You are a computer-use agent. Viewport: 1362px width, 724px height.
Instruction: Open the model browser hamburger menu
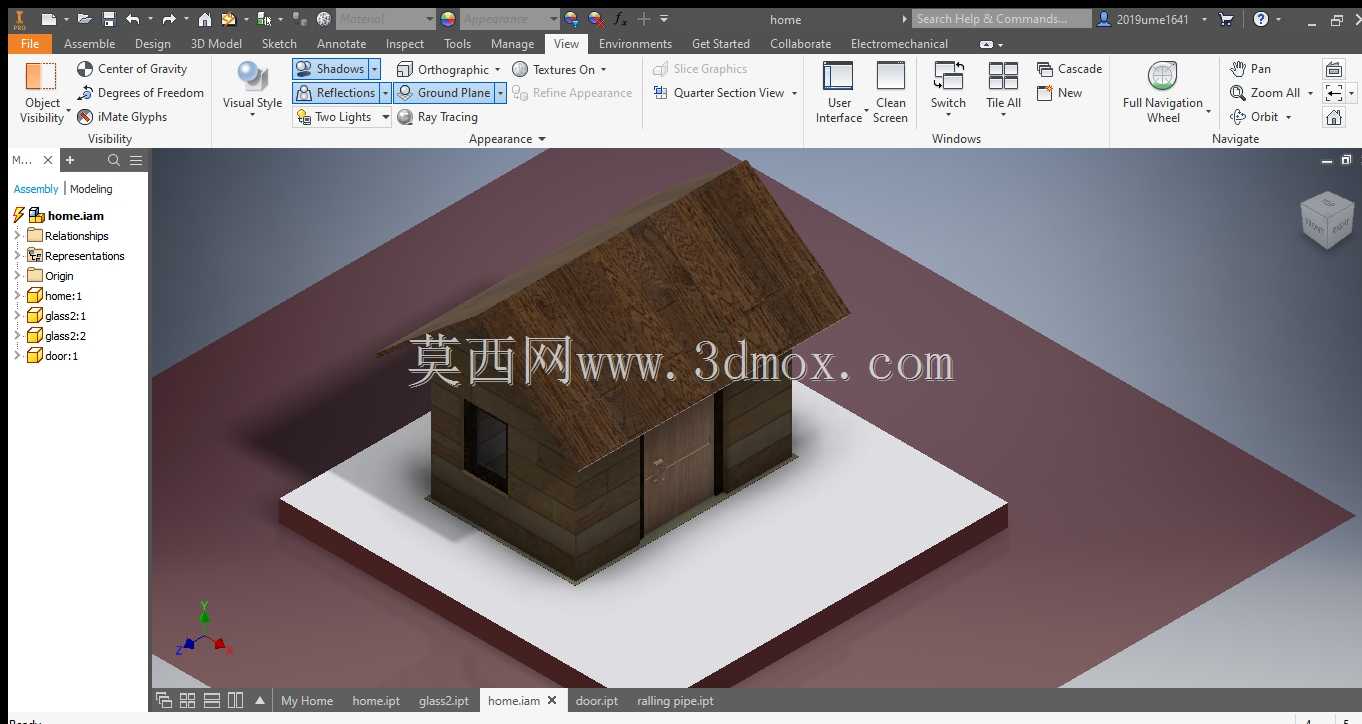click(136, 160)
